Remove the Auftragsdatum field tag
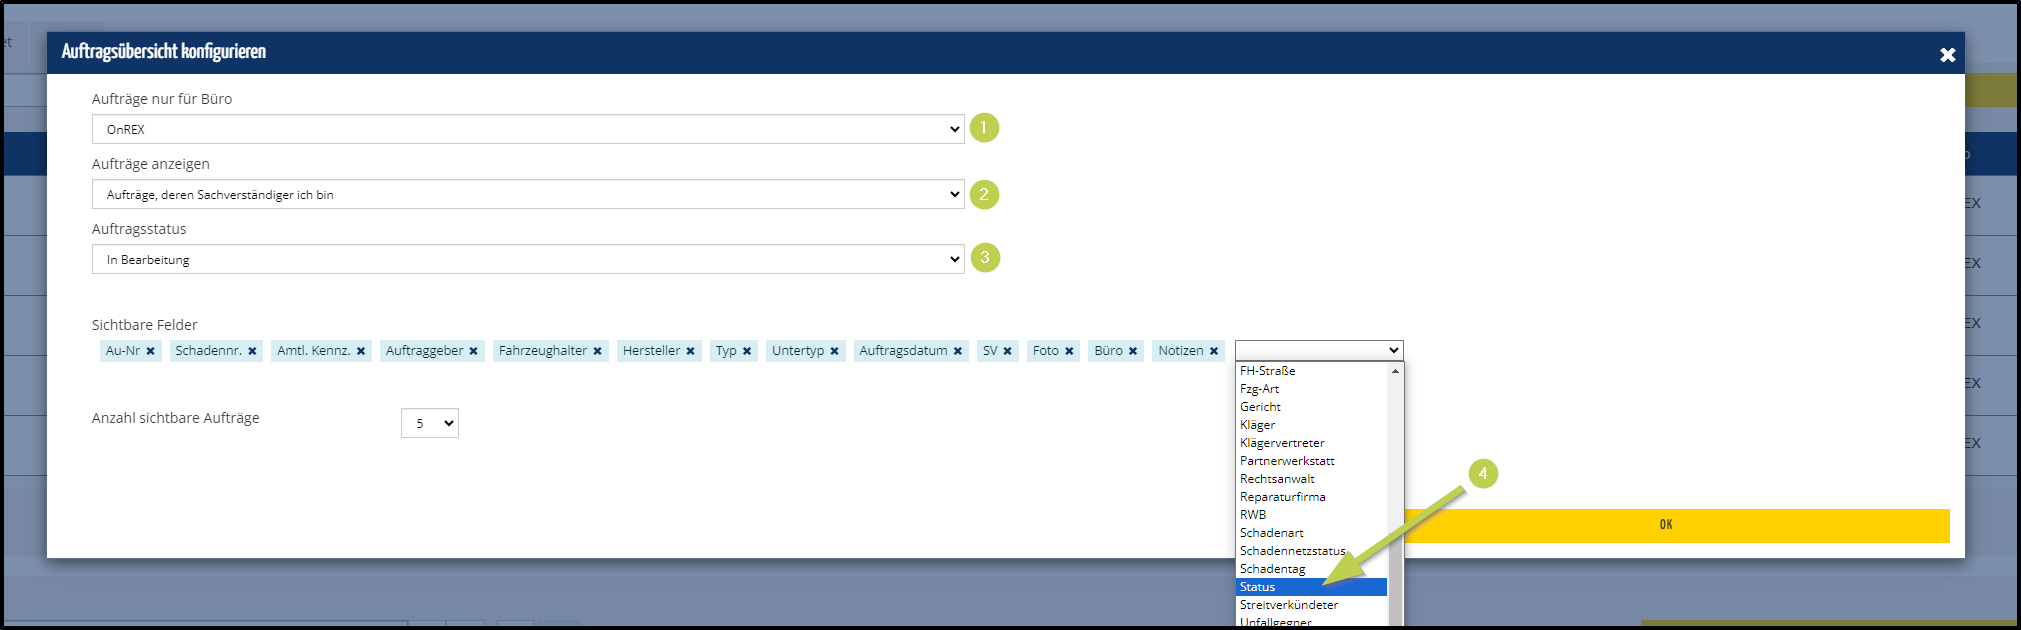Screen dimensions: 2021x630 (958, 351)
